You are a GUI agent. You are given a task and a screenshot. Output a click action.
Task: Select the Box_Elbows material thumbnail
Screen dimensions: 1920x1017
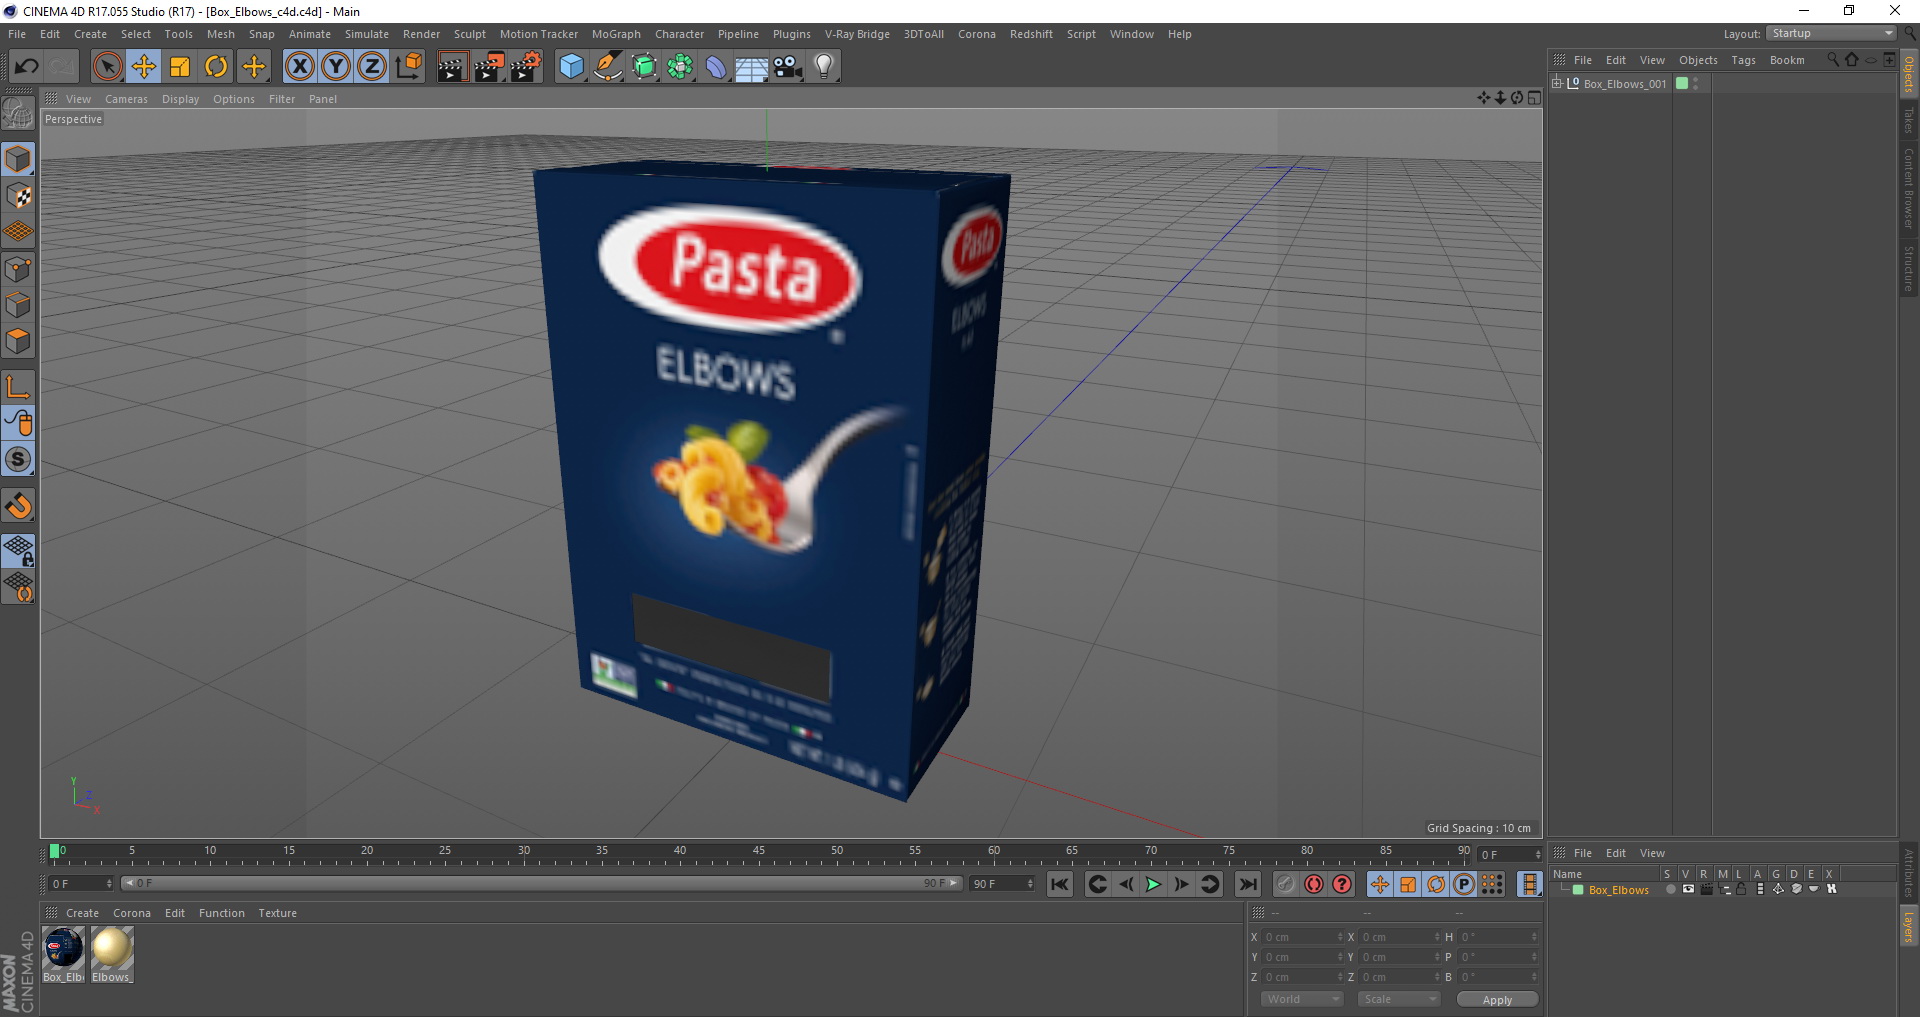[63, 948]
